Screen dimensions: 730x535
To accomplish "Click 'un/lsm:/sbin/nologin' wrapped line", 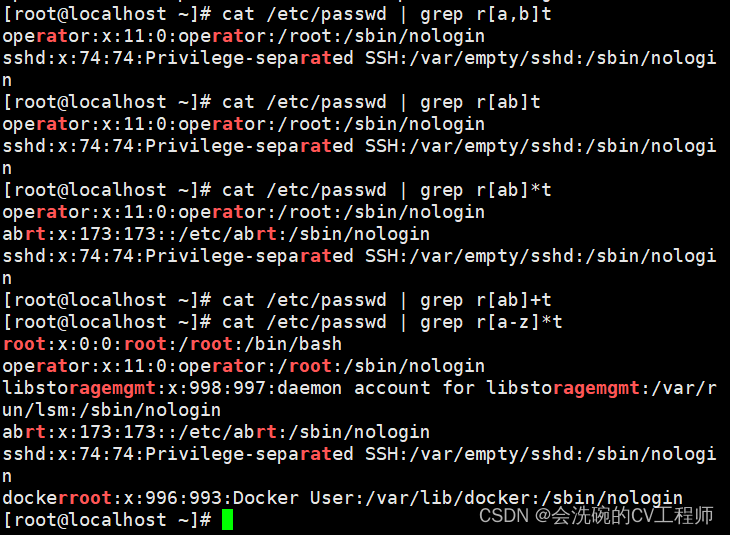I will (112, 410).
